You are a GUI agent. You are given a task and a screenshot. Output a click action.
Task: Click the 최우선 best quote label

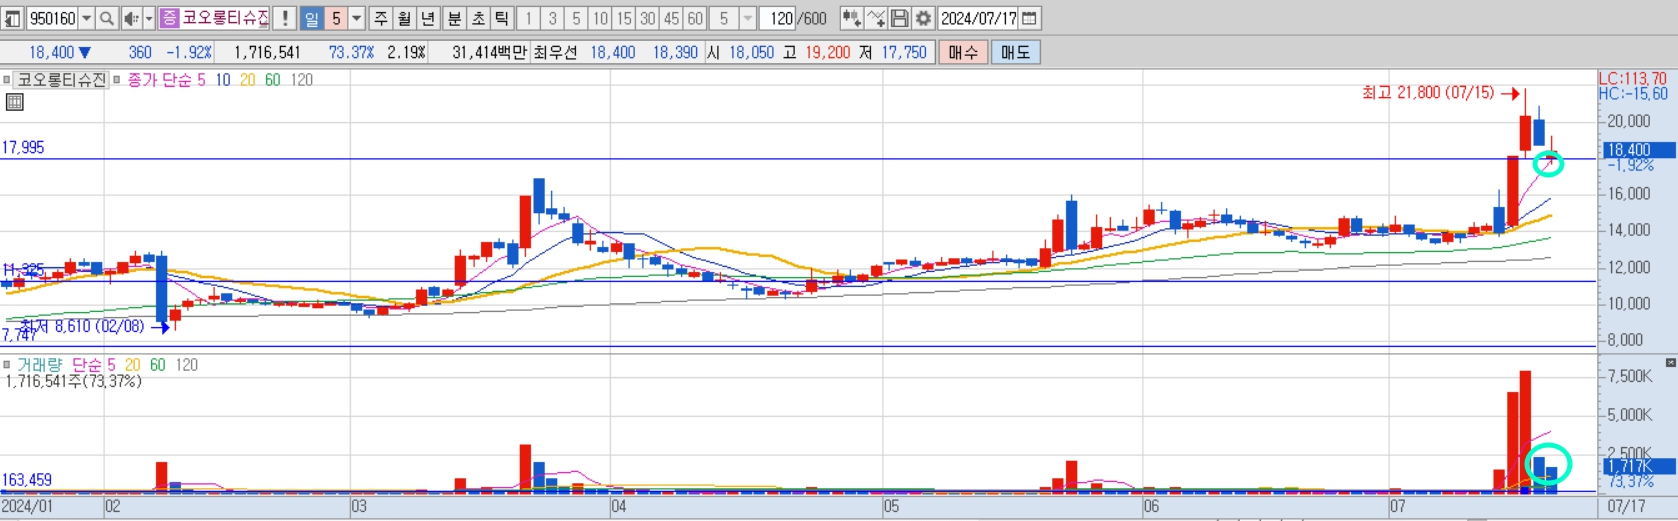tap(555, 52)
